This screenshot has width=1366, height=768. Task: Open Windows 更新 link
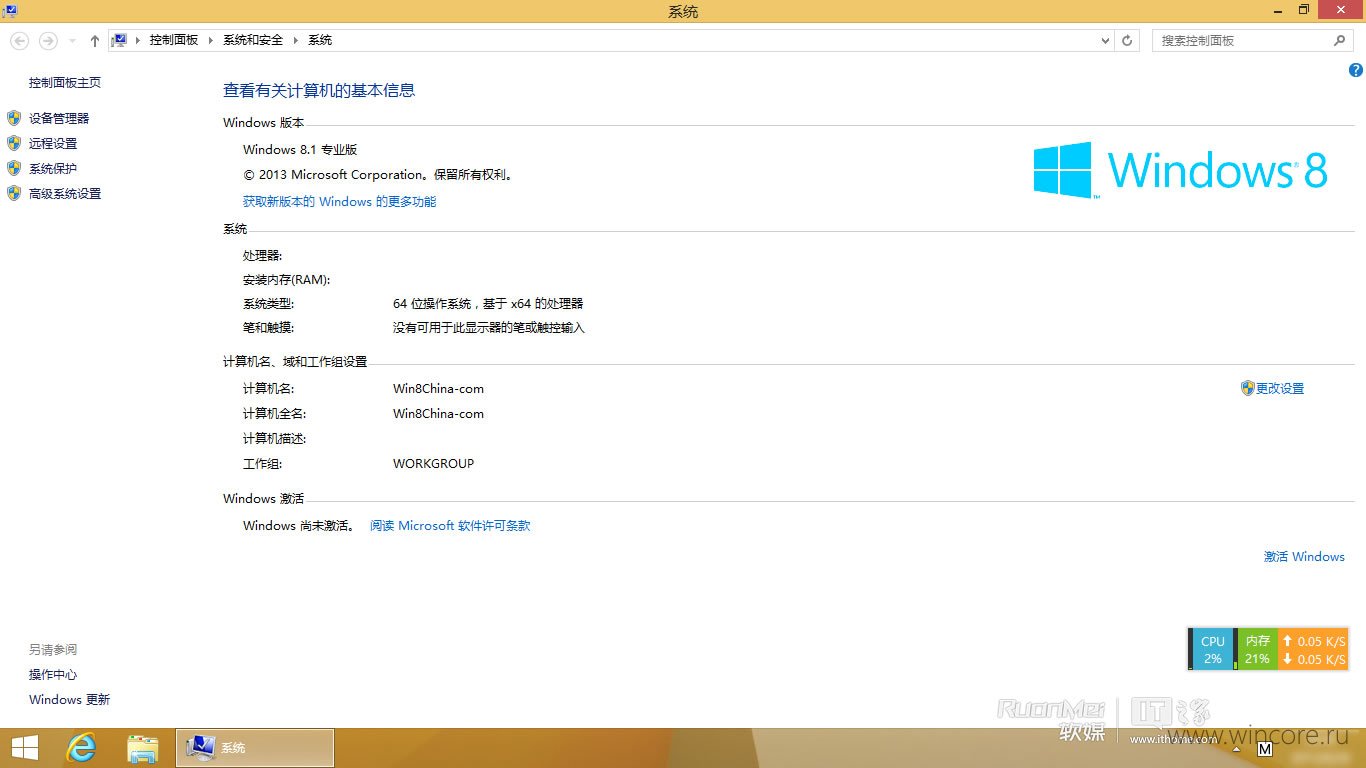coord(69,700)
